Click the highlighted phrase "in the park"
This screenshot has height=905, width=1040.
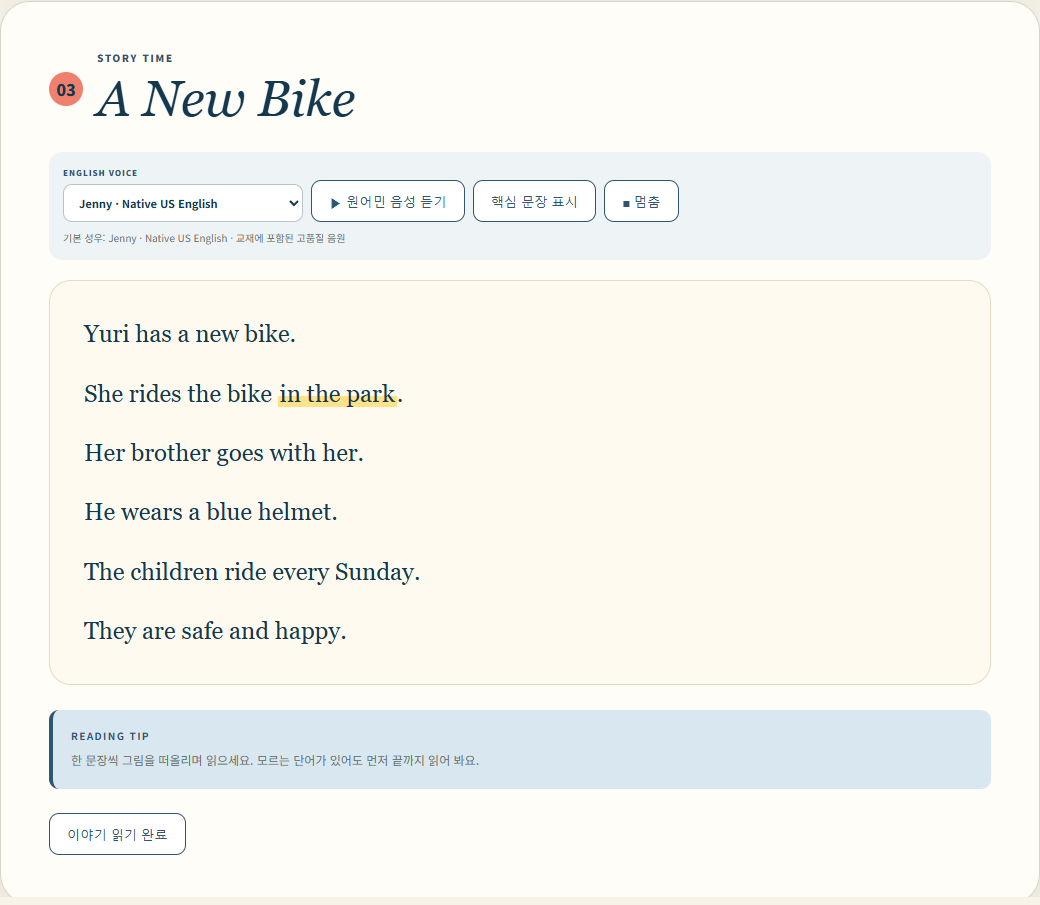pyautogui.click(x=338, y=394)
